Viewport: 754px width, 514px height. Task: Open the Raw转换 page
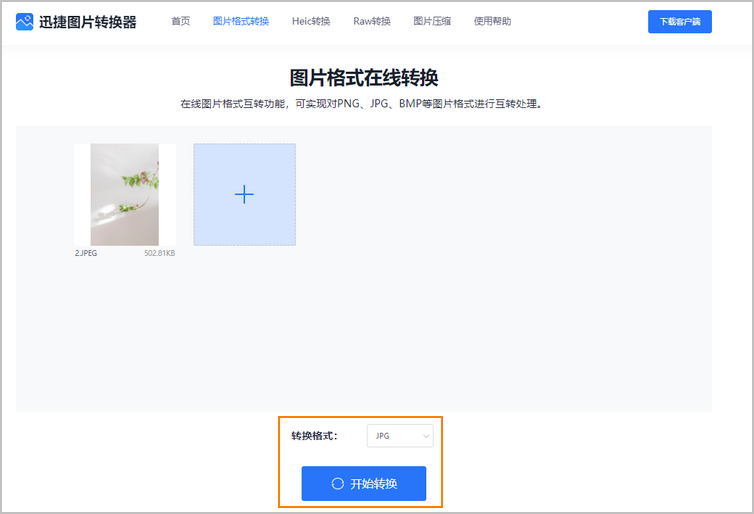click(372, 21)
